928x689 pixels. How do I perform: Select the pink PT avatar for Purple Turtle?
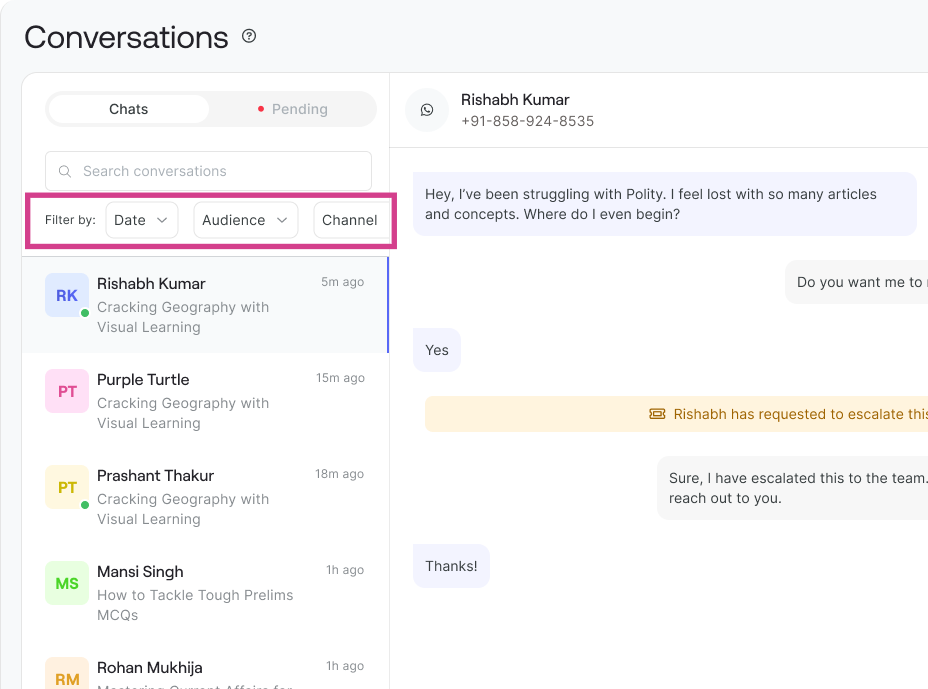click(67, 392)
